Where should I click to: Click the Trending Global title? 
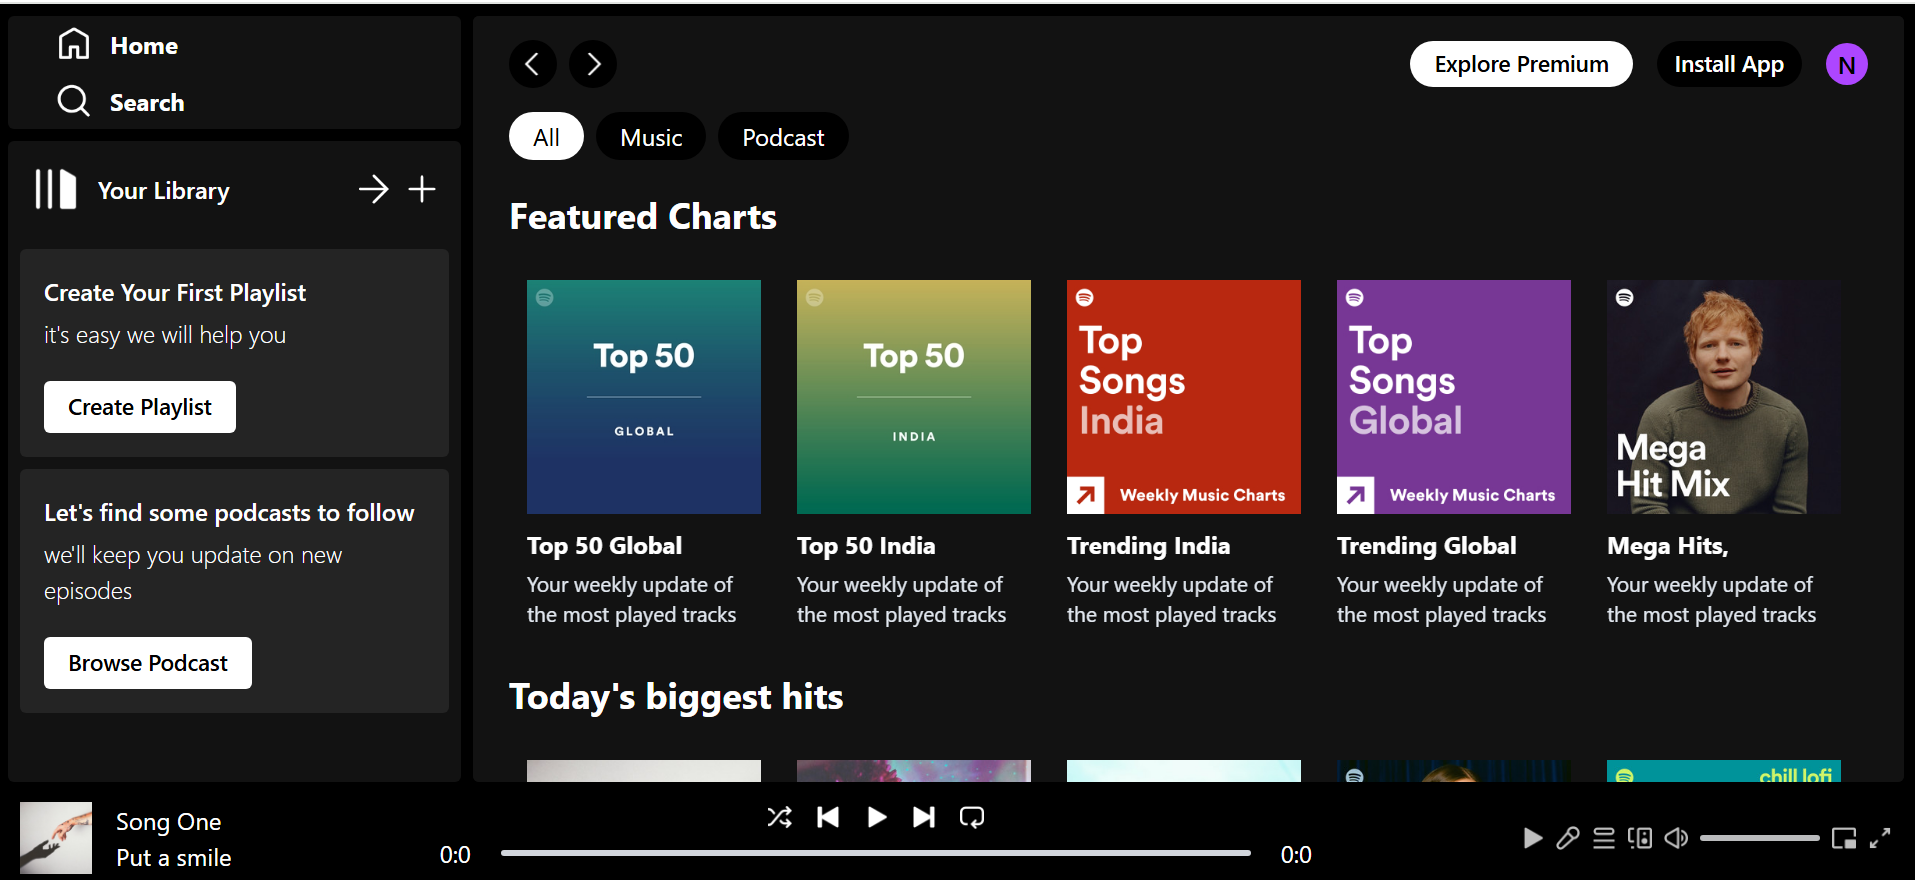click(1427, 546)
